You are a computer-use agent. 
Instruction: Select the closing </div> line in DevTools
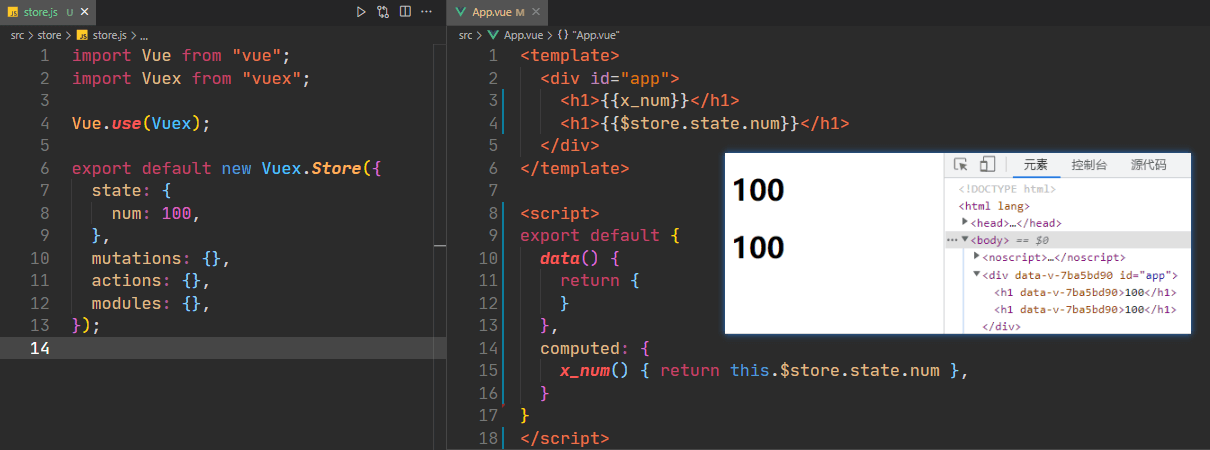1001,326
